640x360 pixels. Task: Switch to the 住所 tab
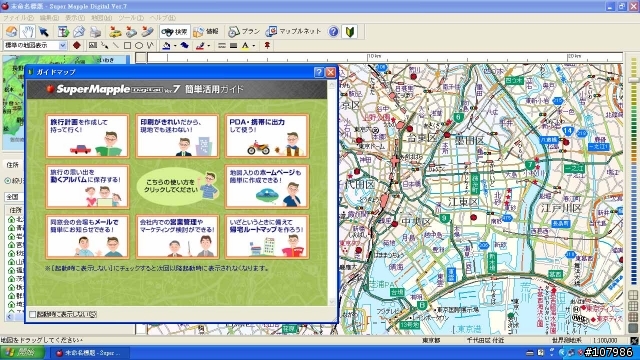tap(13, 165)
